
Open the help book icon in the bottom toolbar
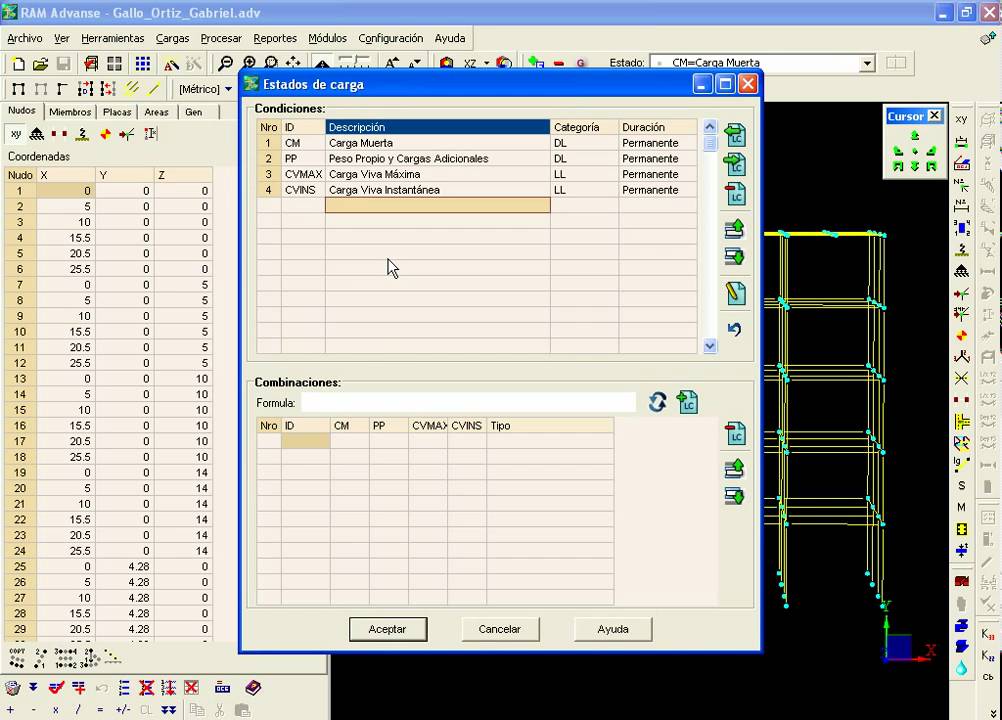pos(253,688)
